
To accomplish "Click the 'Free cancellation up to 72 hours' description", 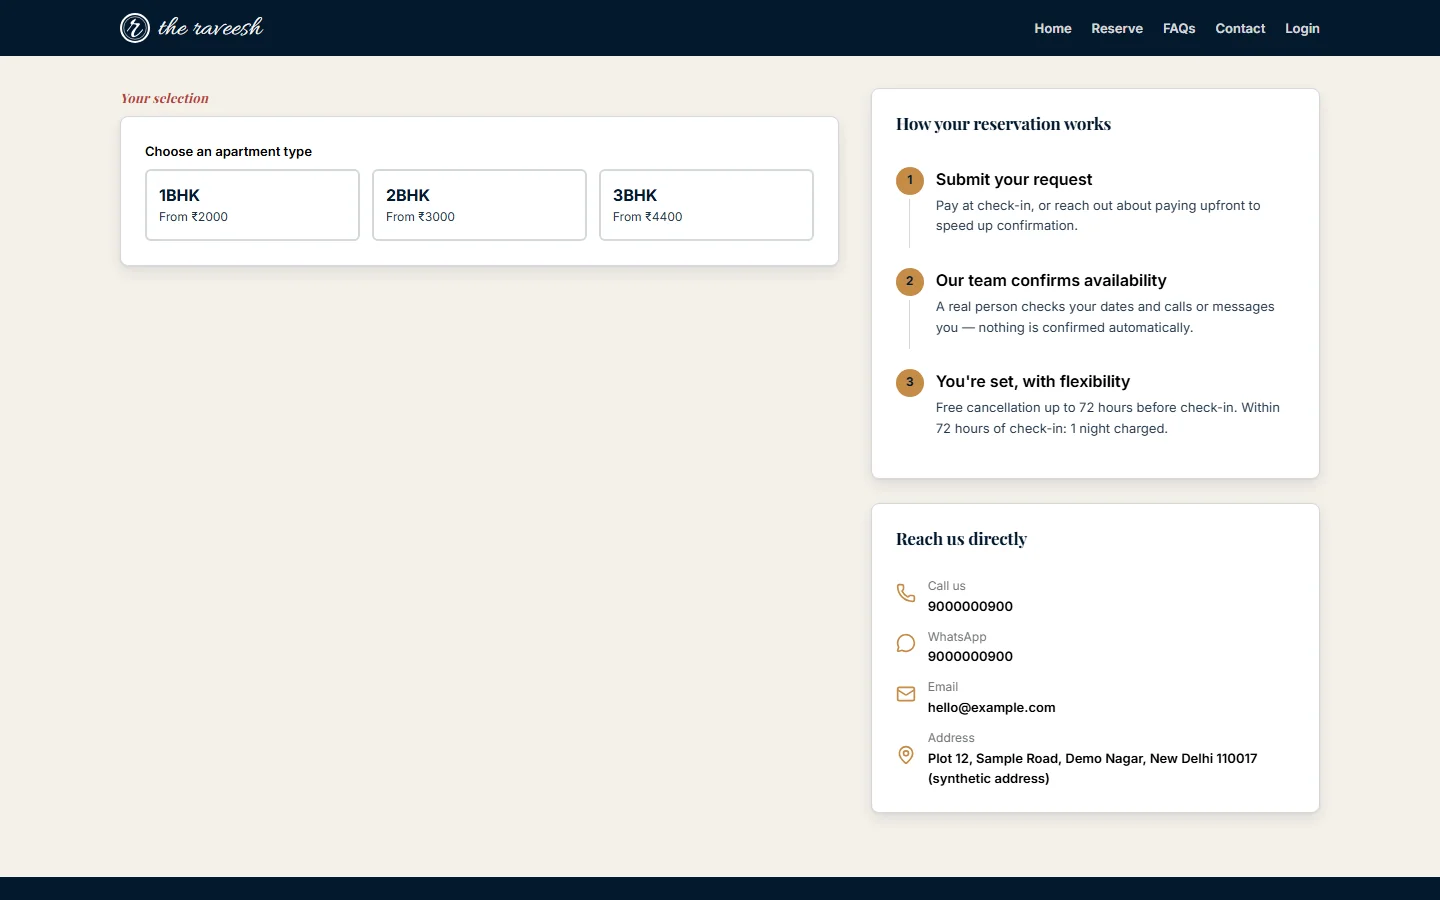I will coord(1108,418).
